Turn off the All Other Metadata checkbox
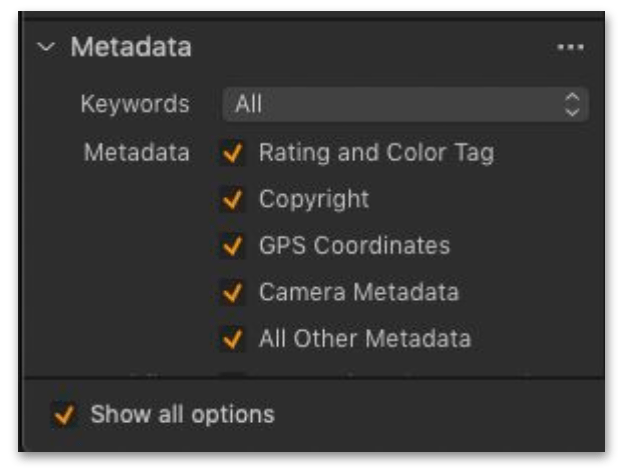The width and height of the screenshot is (626, 468). [x=233, y=339]
